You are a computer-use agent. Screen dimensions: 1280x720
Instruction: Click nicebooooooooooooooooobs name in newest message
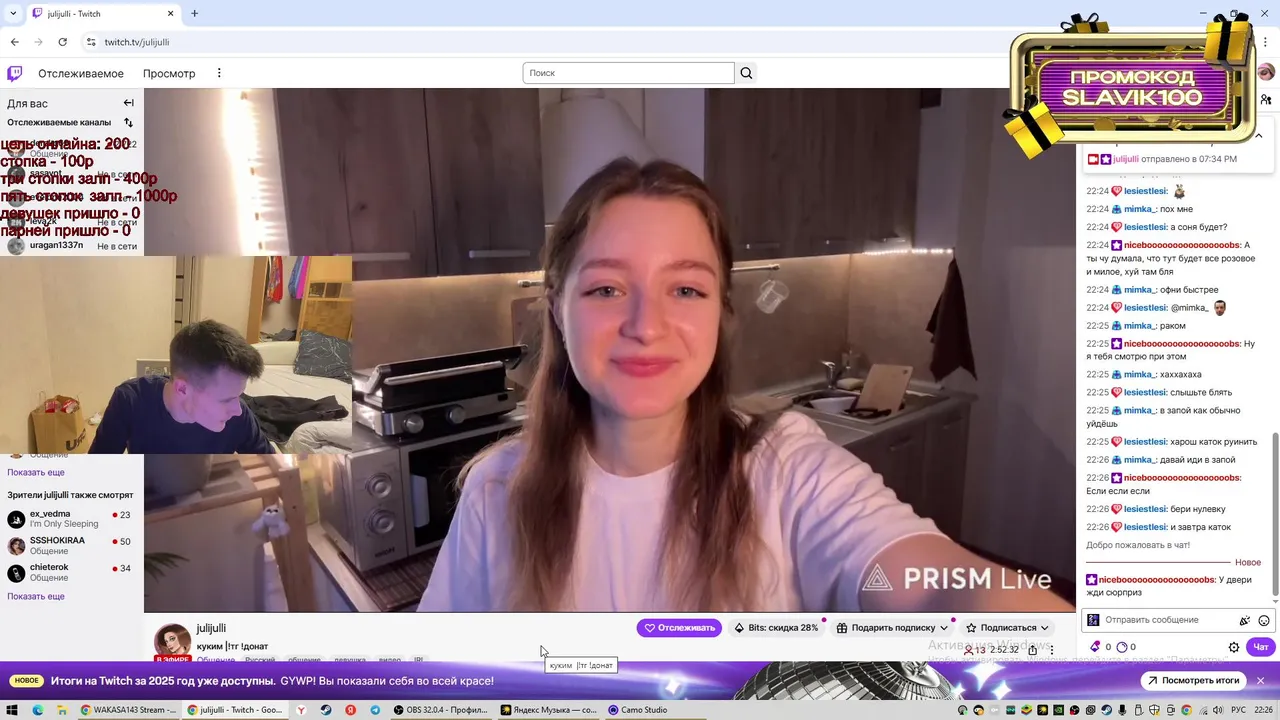pyautogui.click(x=1155, y=580)
